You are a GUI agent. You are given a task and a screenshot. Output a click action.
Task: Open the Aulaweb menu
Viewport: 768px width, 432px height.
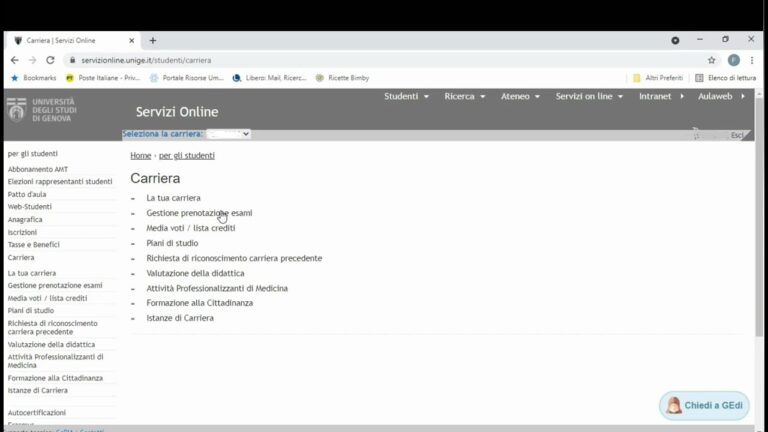[x=721, y=96]
